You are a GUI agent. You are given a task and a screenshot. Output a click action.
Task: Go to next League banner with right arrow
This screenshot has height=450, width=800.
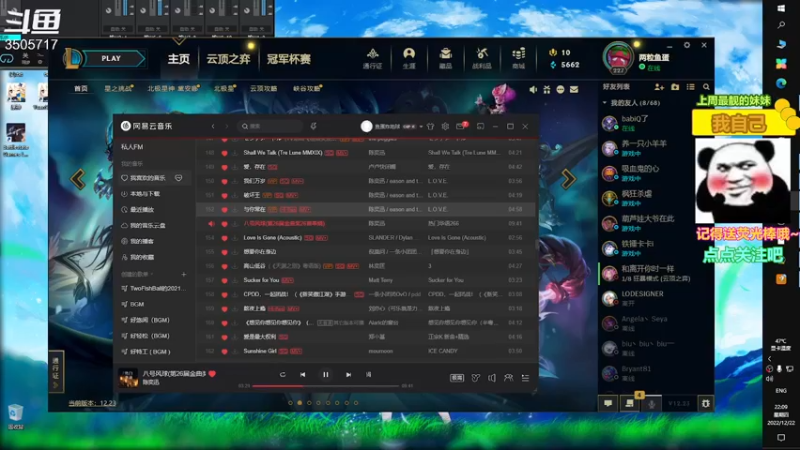(x=568, y=179)
